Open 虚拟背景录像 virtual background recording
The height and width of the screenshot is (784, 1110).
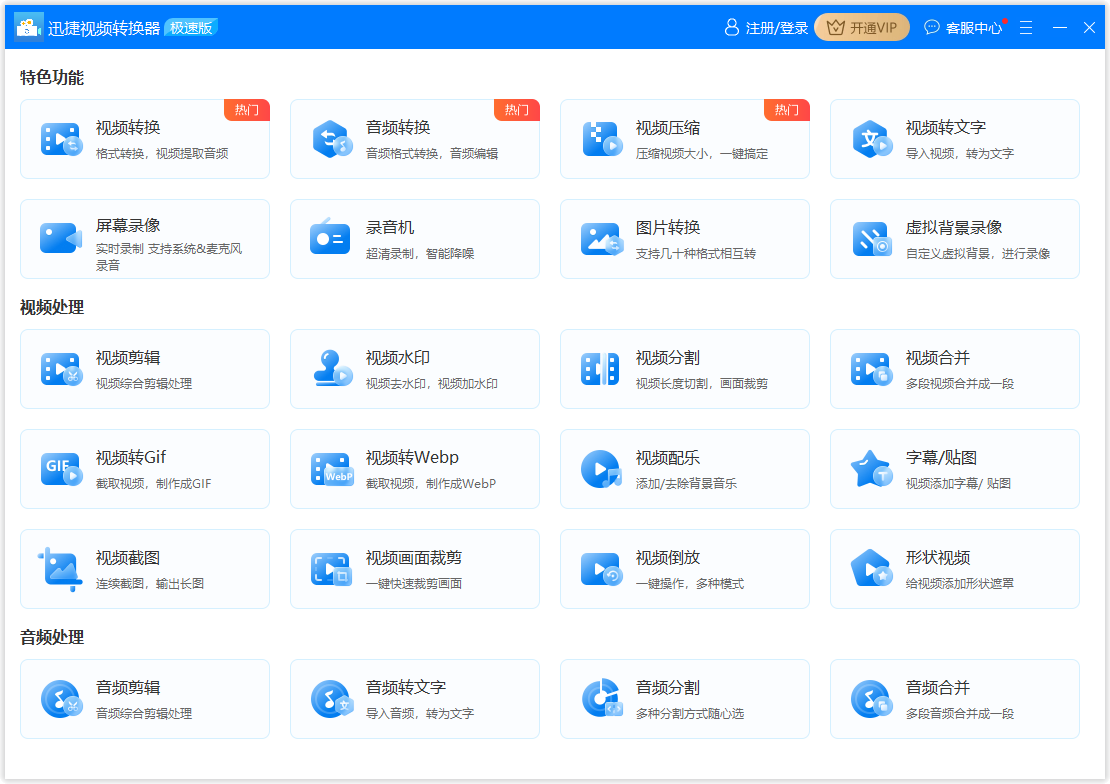tap(955, 239)
